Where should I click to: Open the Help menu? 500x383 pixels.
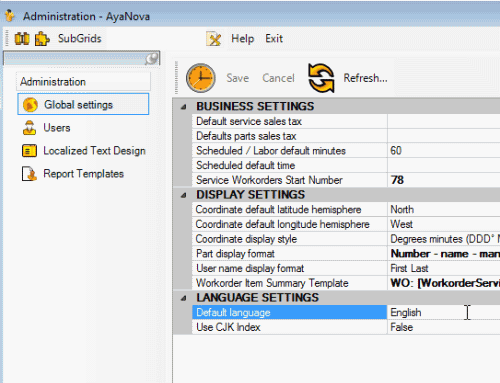tap(243, 39)
